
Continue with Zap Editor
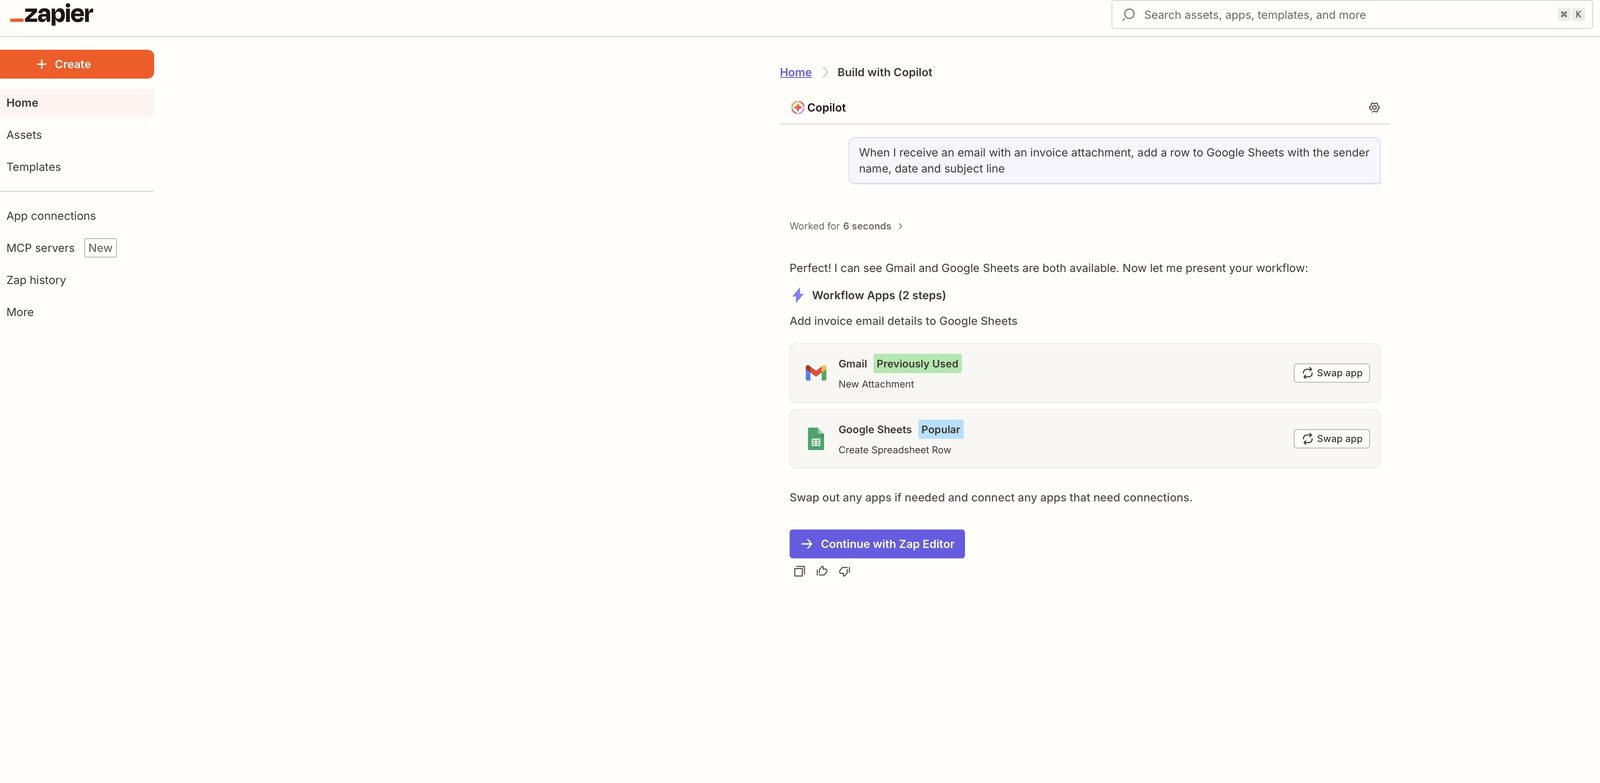click(877, 544)
